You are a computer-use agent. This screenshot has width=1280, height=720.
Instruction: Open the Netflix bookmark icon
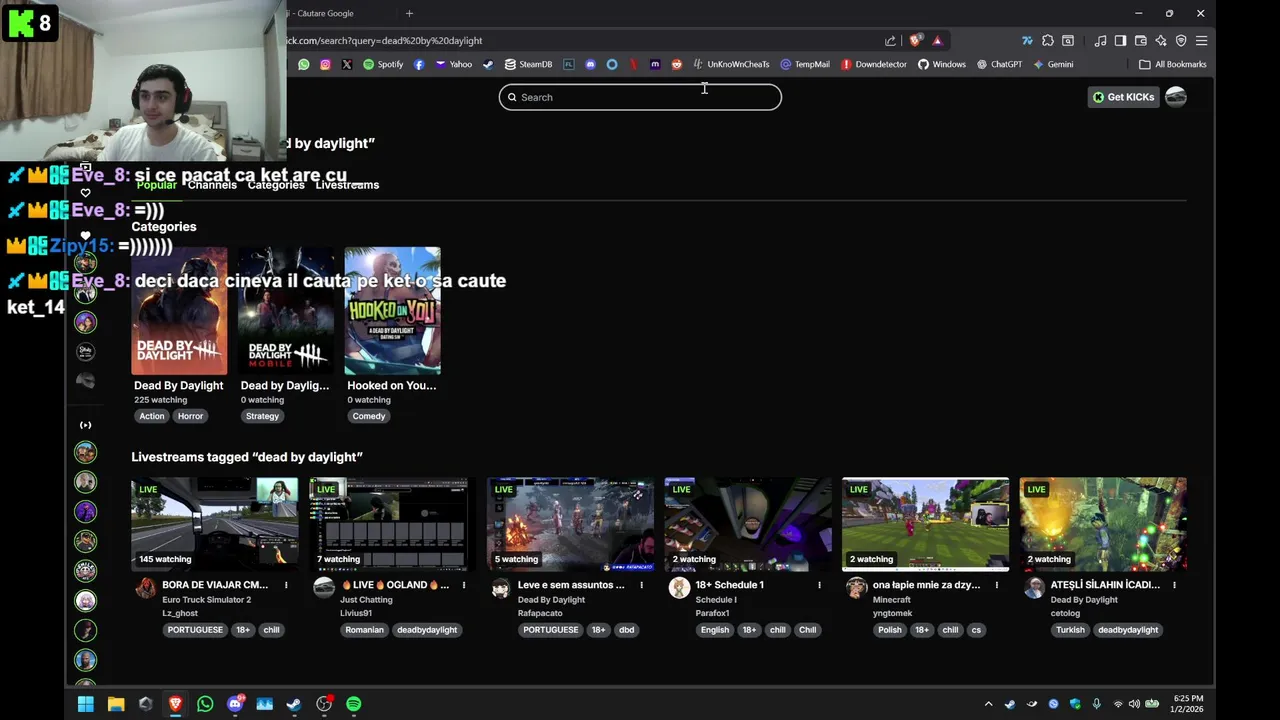coord(633,64)
